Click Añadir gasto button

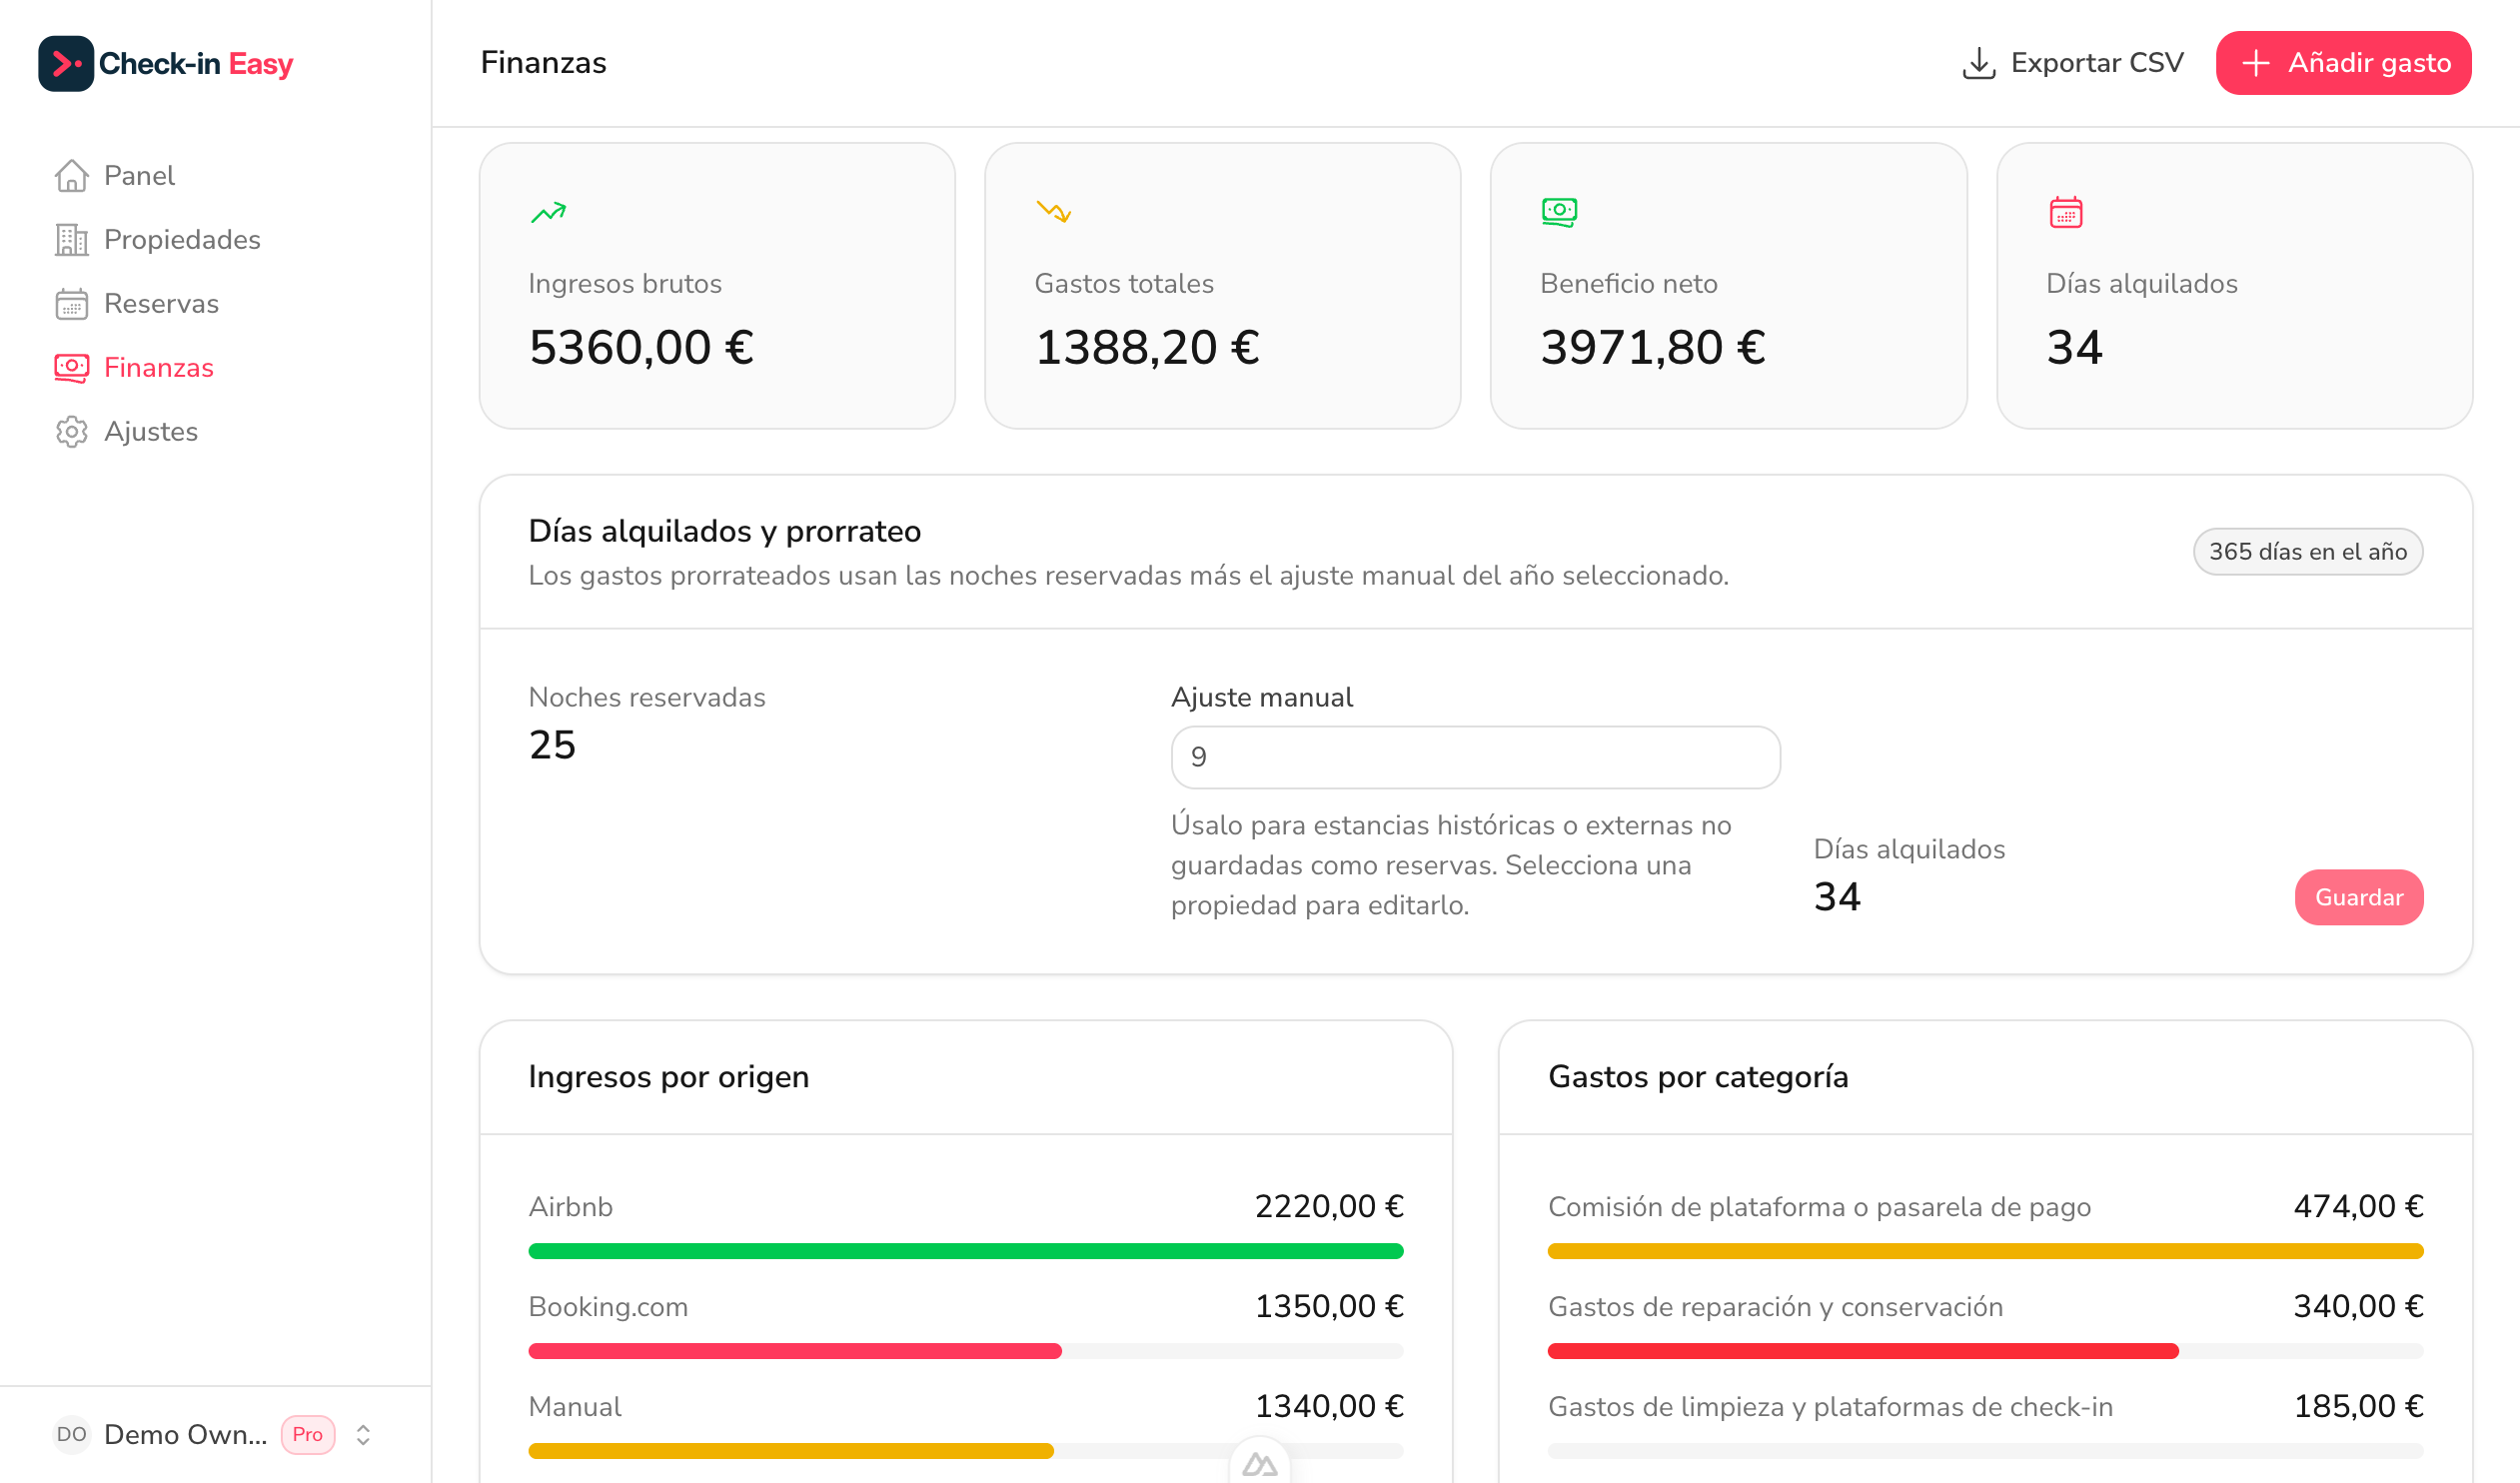click(x=2343, y=63)
